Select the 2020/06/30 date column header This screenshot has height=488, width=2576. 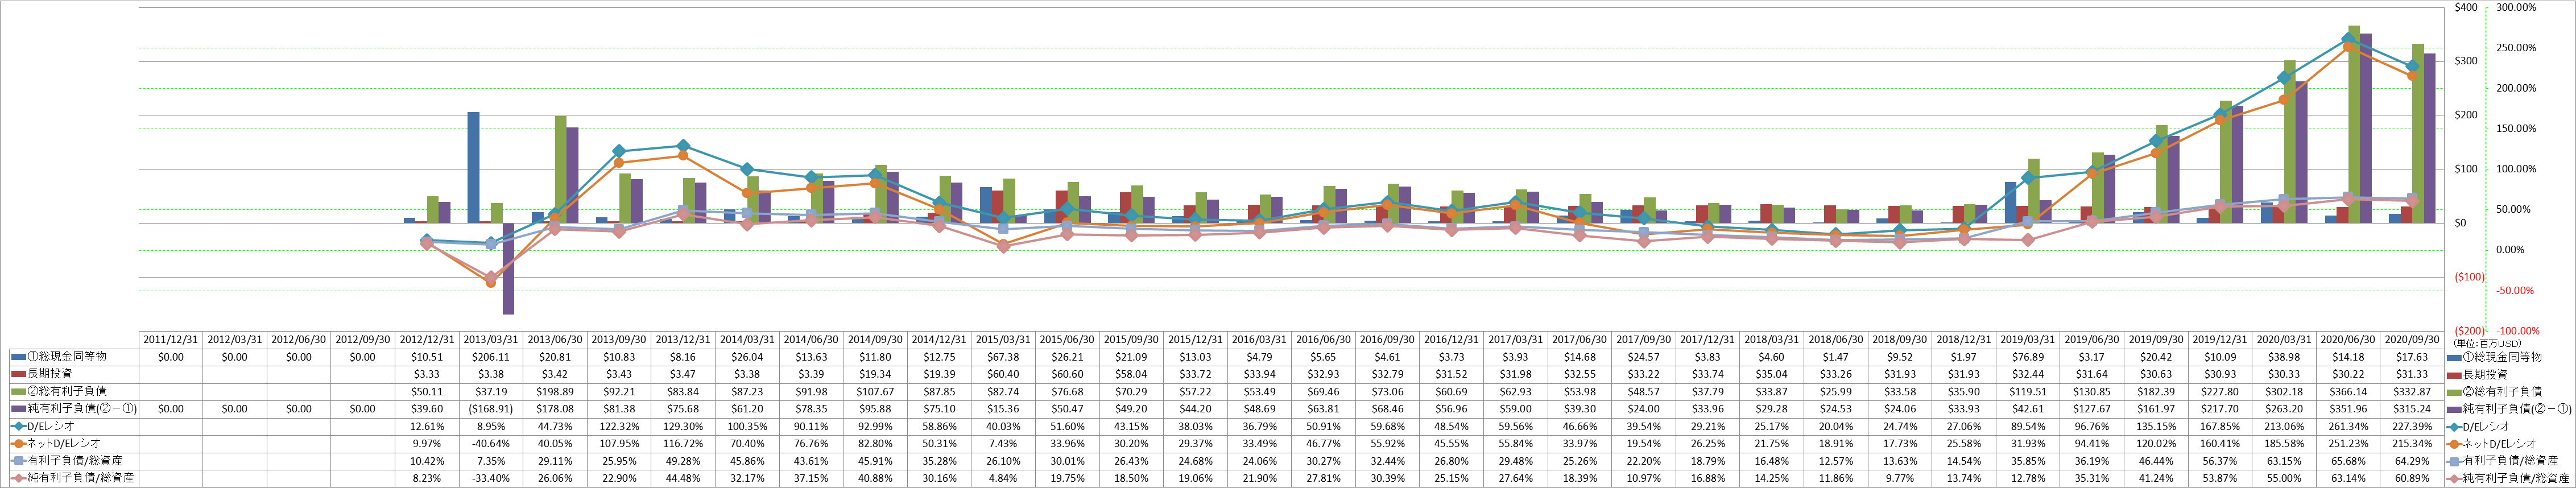[x=2347, y=339]
